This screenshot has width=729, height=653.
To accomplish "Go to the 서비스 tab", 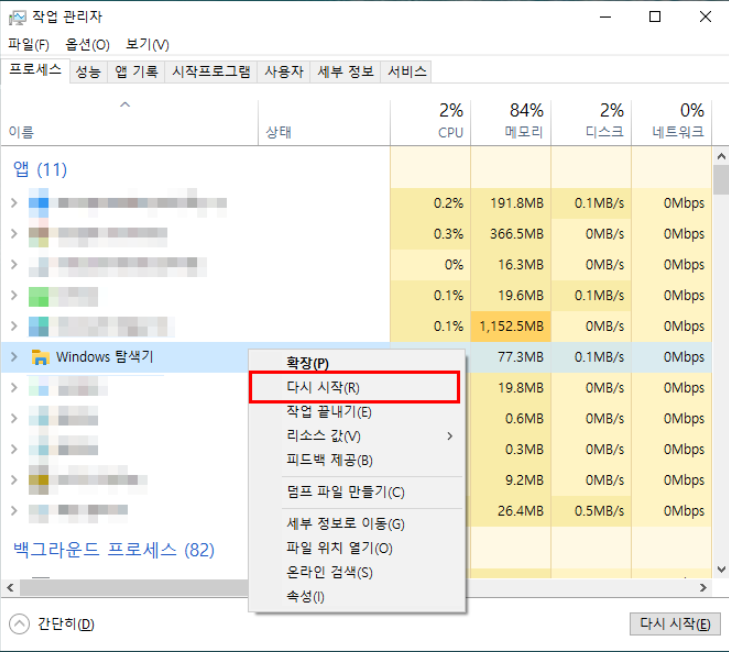I will coord(407,72).
